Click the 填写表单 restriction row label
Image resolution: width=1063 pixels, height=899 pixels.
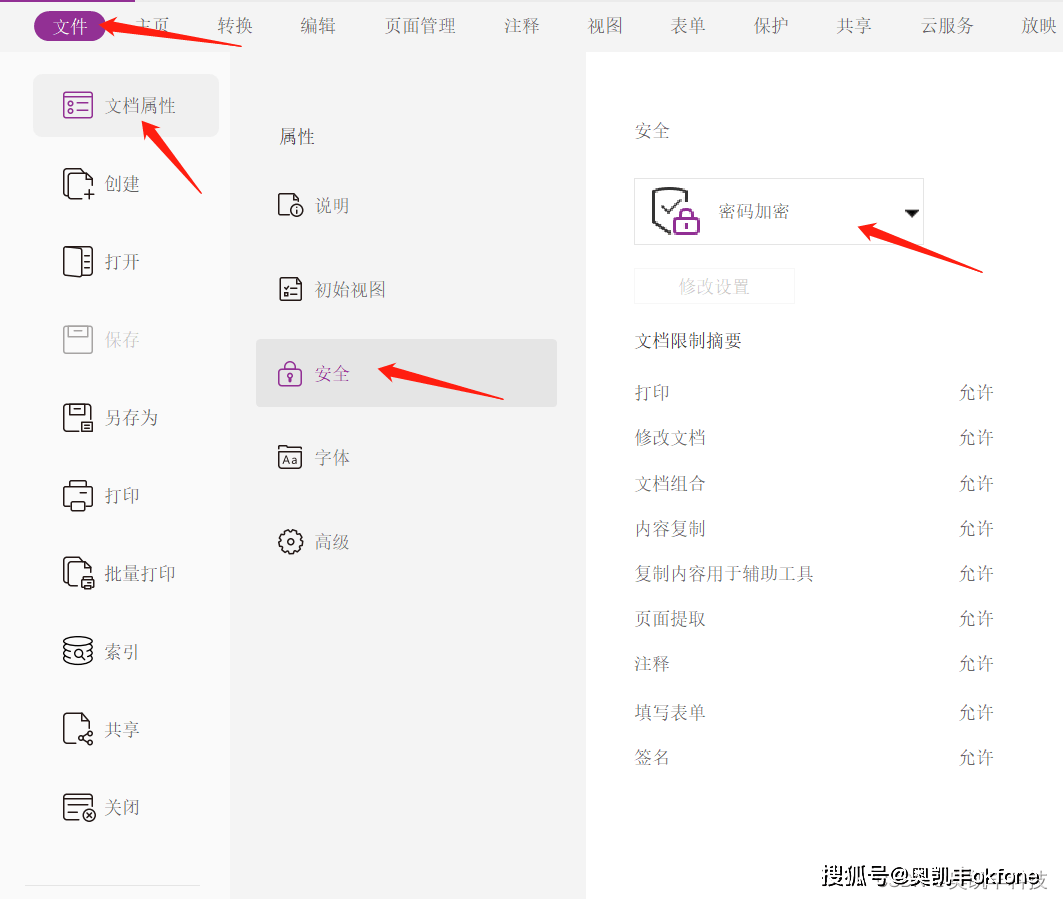click(670, 713)
